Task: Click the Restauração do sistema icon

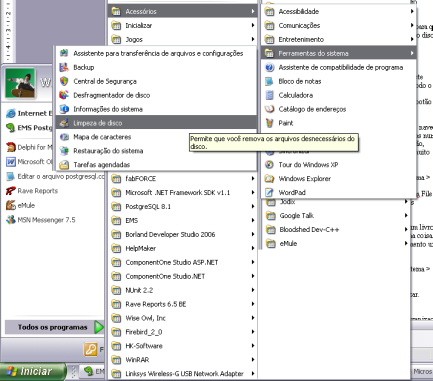Action: point(64,151)
